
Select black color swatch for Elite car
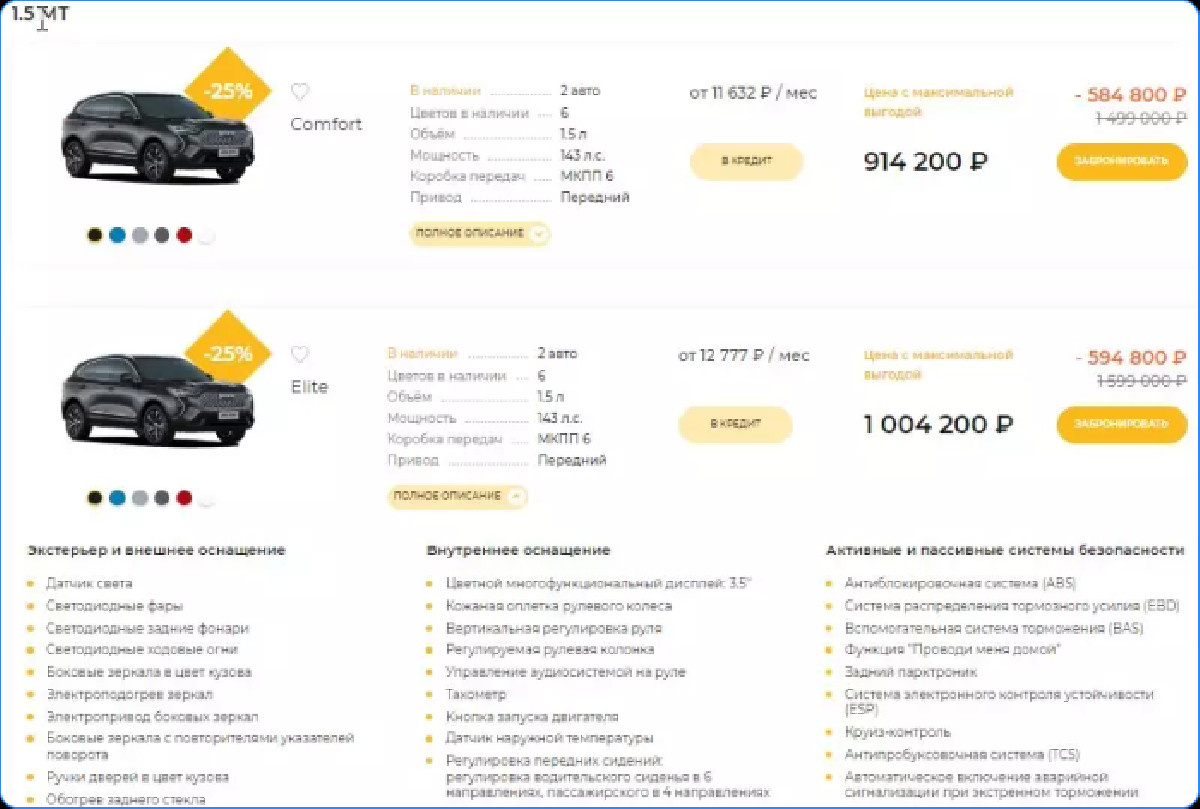pos(95,498)
